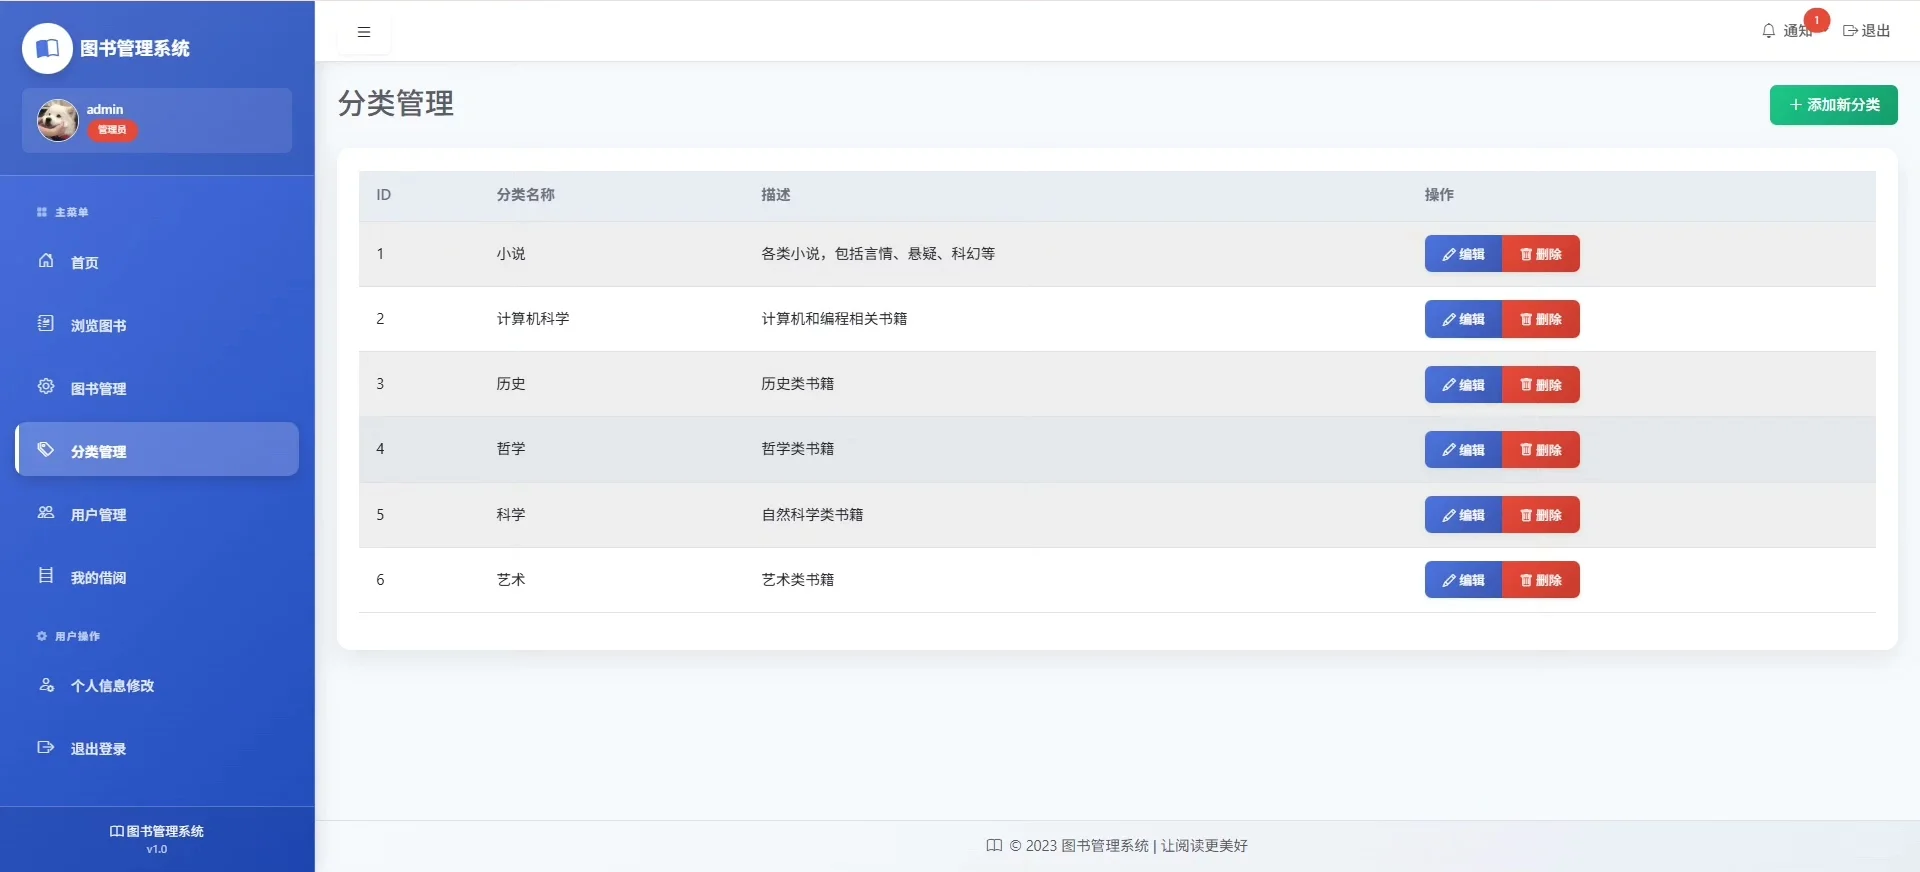Click the footer copyright text 让阅读更美好
Screen dimensions: 1920x872
coord(1204,846)
